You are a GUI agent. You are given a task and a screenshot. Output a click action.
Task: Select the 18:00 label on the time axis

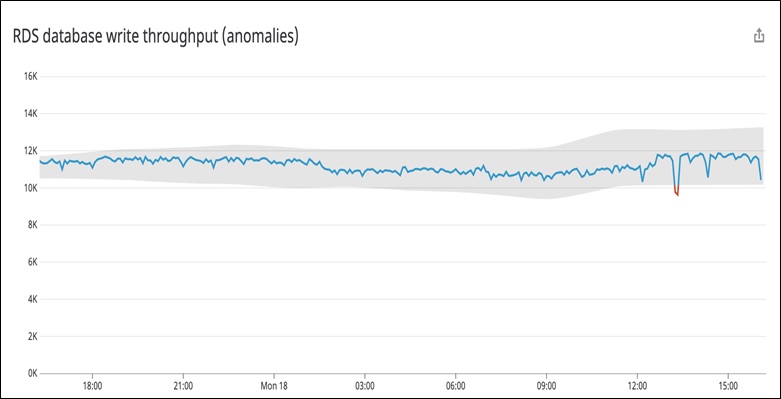tap(93, 386)
